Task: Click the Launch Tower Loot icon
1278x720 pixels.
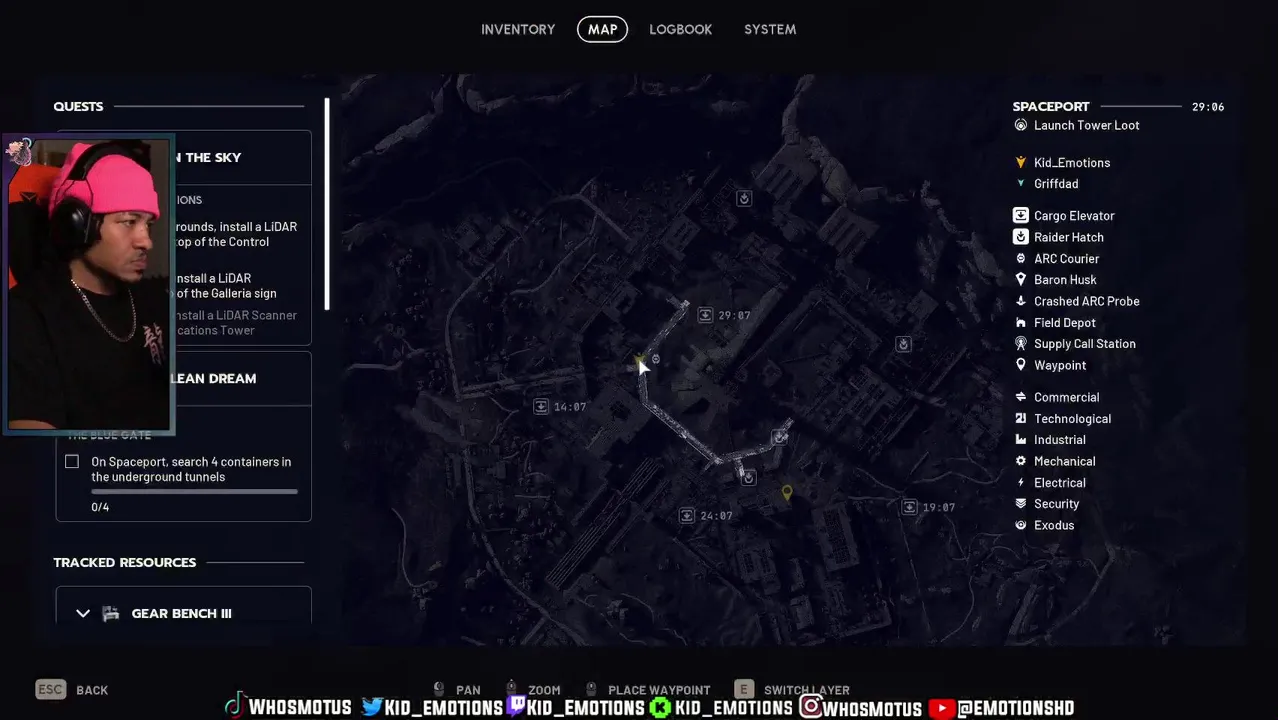Action: click(1020, 125)
